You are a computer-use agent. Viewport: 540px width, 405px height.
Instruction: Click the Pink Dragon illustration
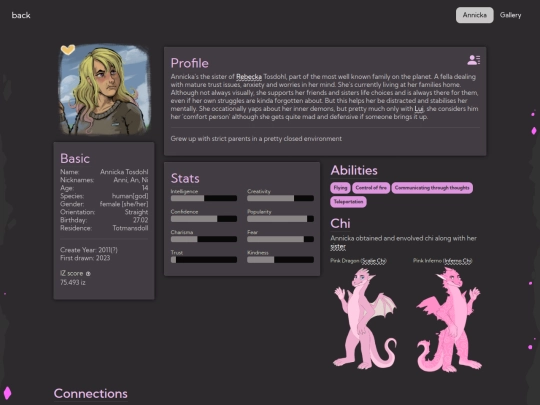tap(364, 319)
